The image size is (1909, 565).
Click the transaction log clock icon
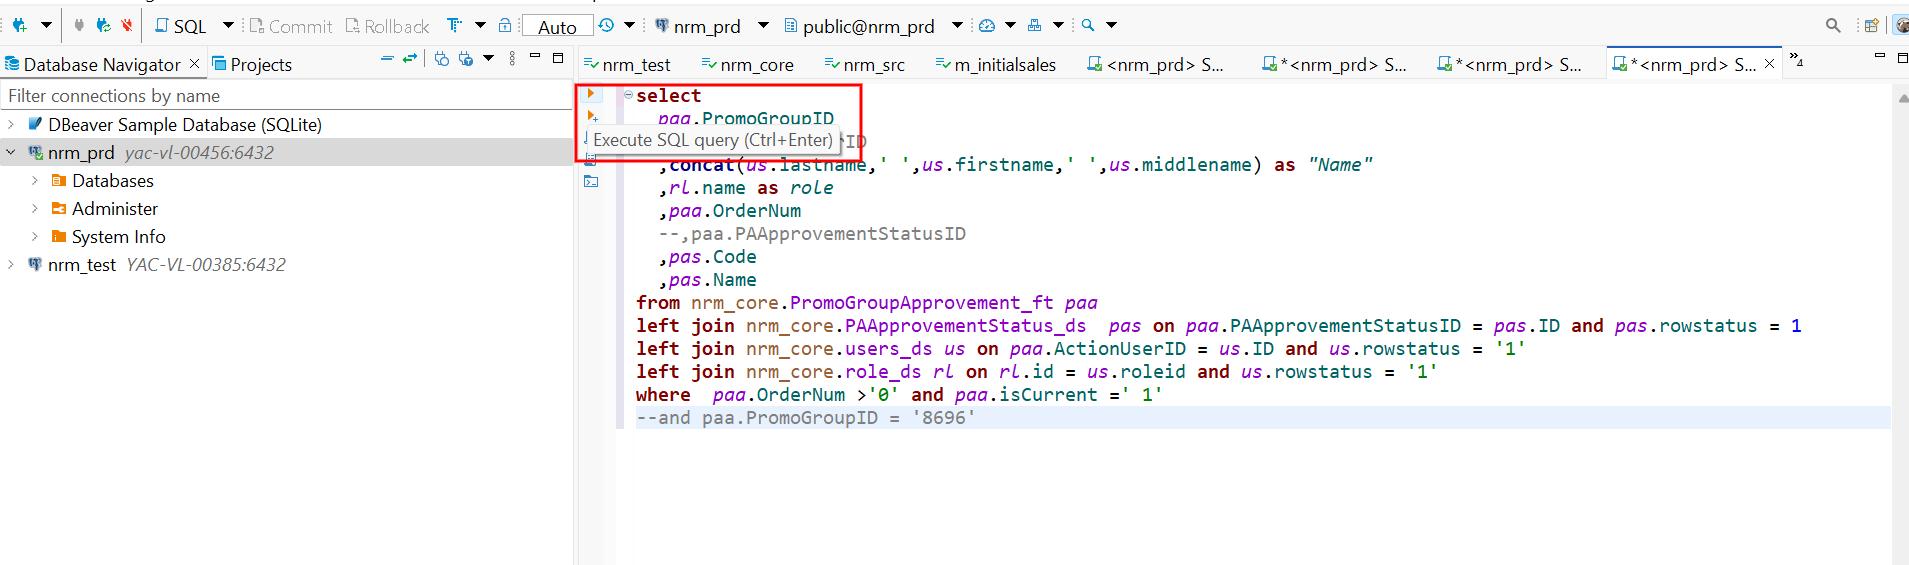click(606, 25)
